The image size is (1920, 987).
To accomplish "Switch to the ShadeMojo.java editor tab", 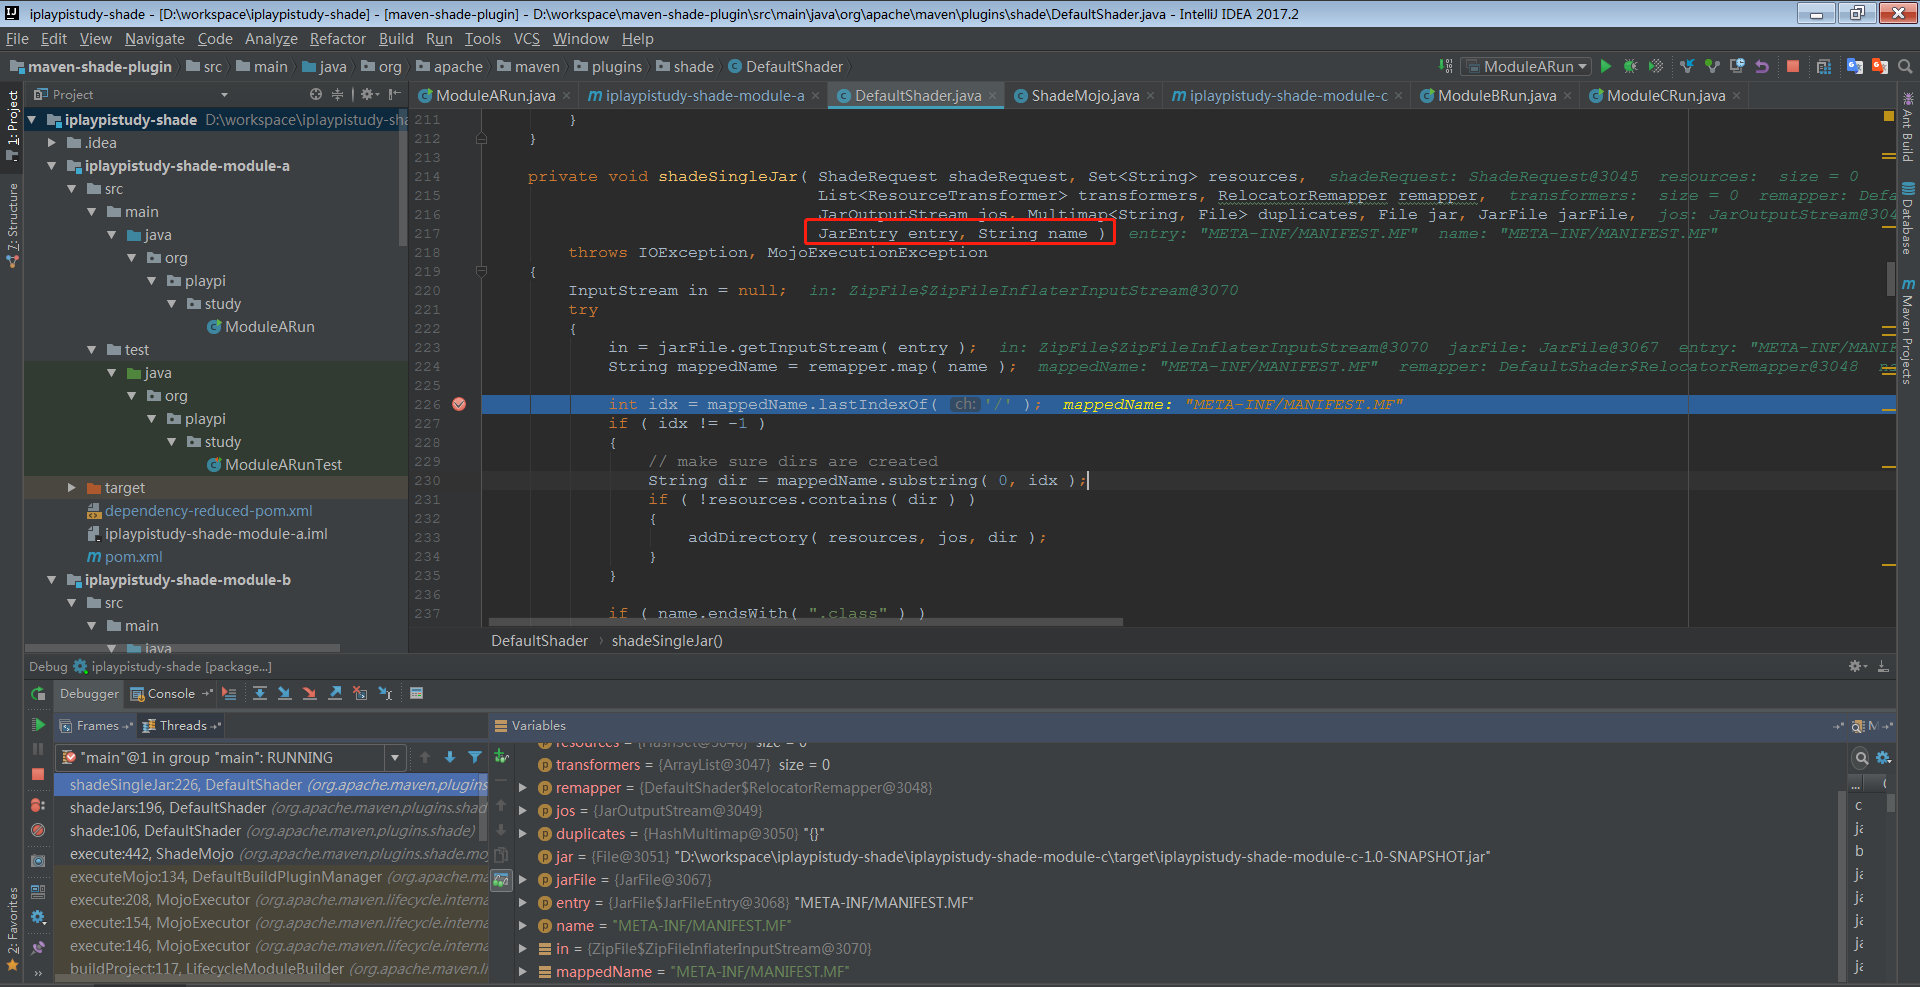I will pyautogui.click(x=1084, y=96).
